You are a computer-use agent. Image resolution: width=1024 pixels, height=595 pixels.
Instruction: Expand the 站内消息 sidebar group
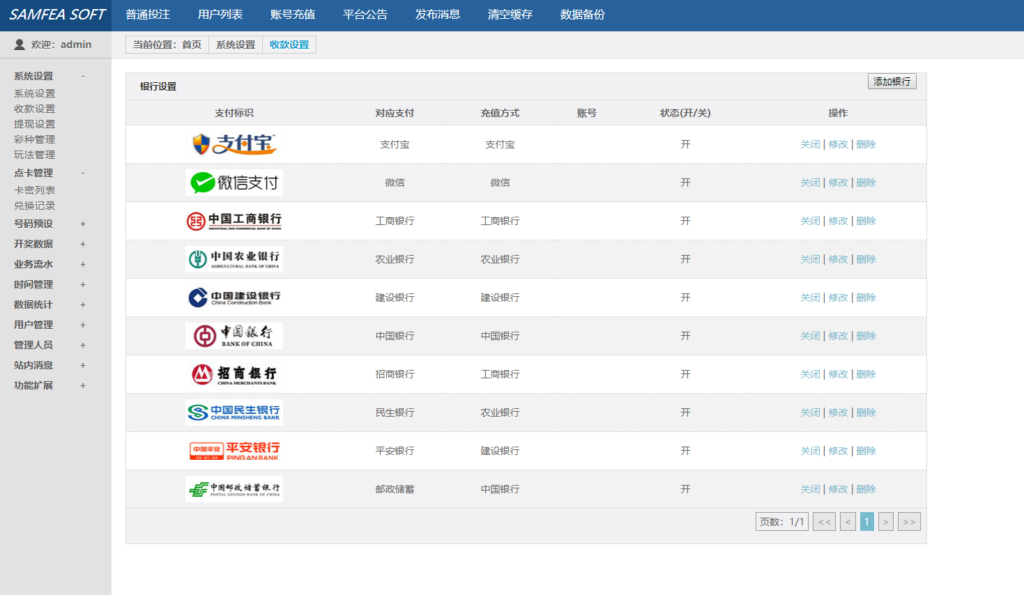pos(83,366)
